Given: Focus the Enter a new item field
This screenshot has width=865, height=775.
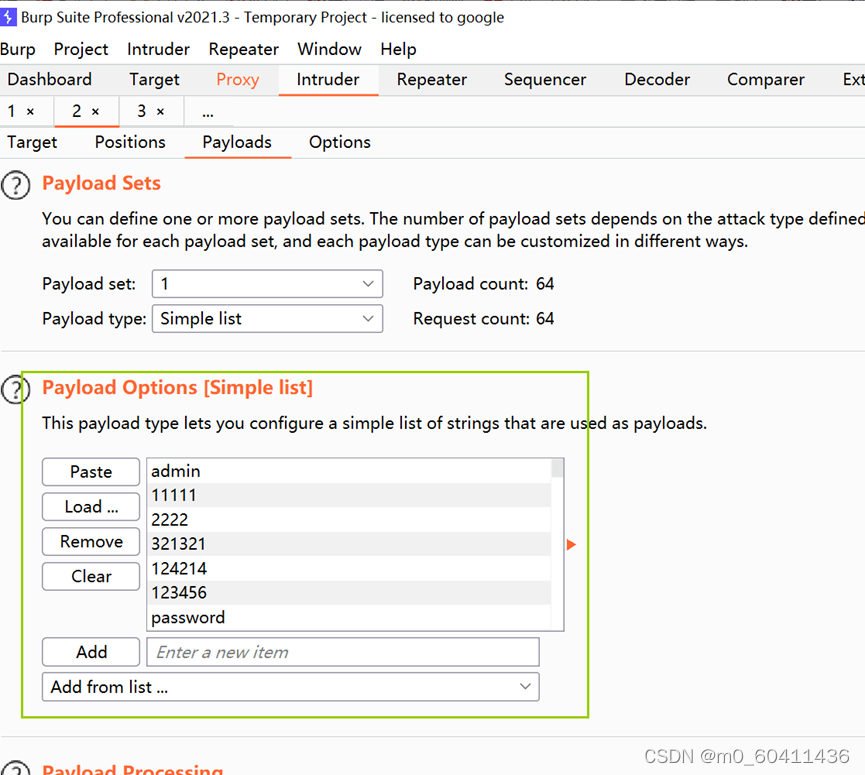Looking at the screenshot, I should pyautogui.click(x=343, y=652).
